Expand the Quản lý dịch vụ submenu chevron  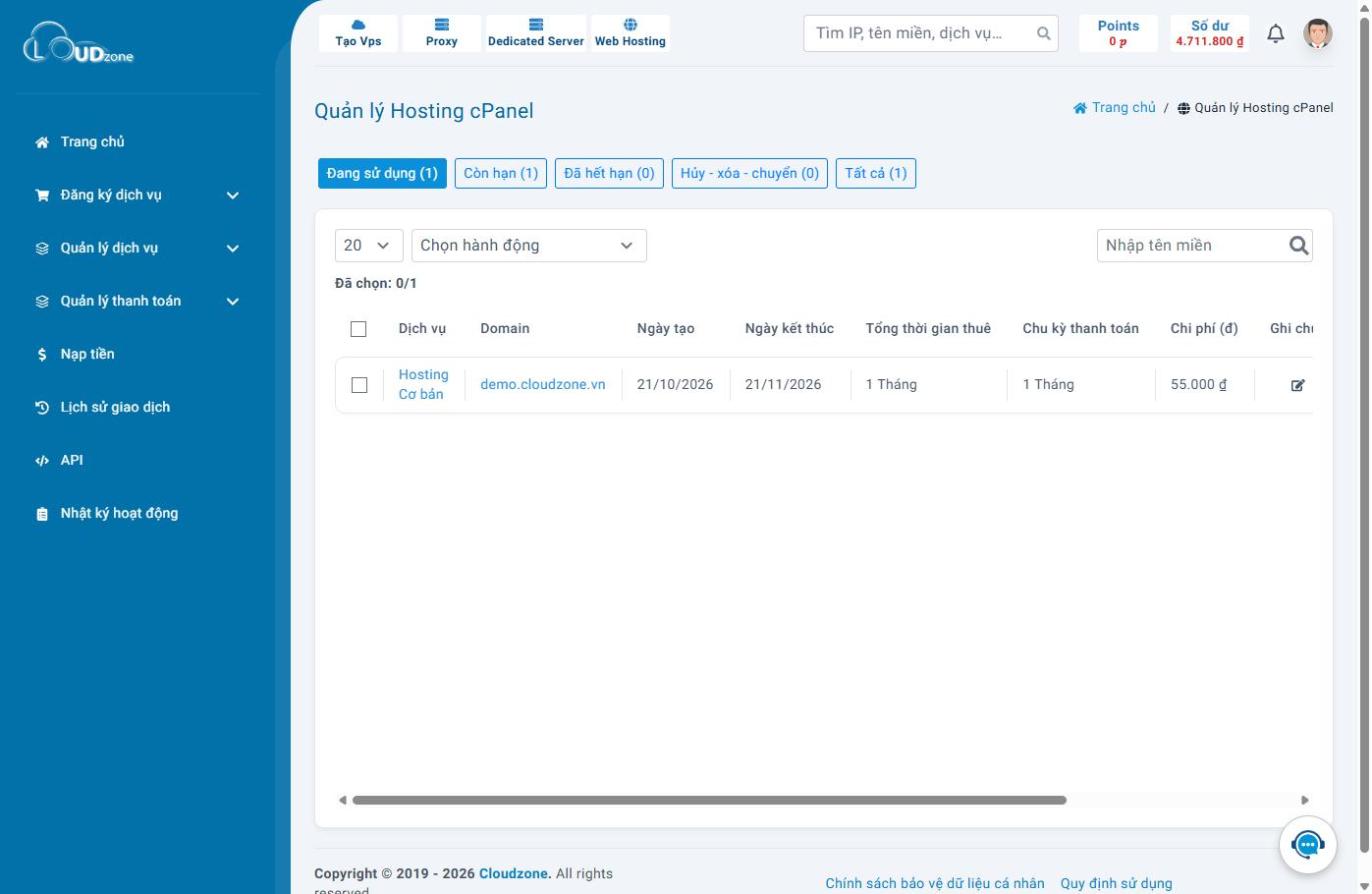pos(233,249)
